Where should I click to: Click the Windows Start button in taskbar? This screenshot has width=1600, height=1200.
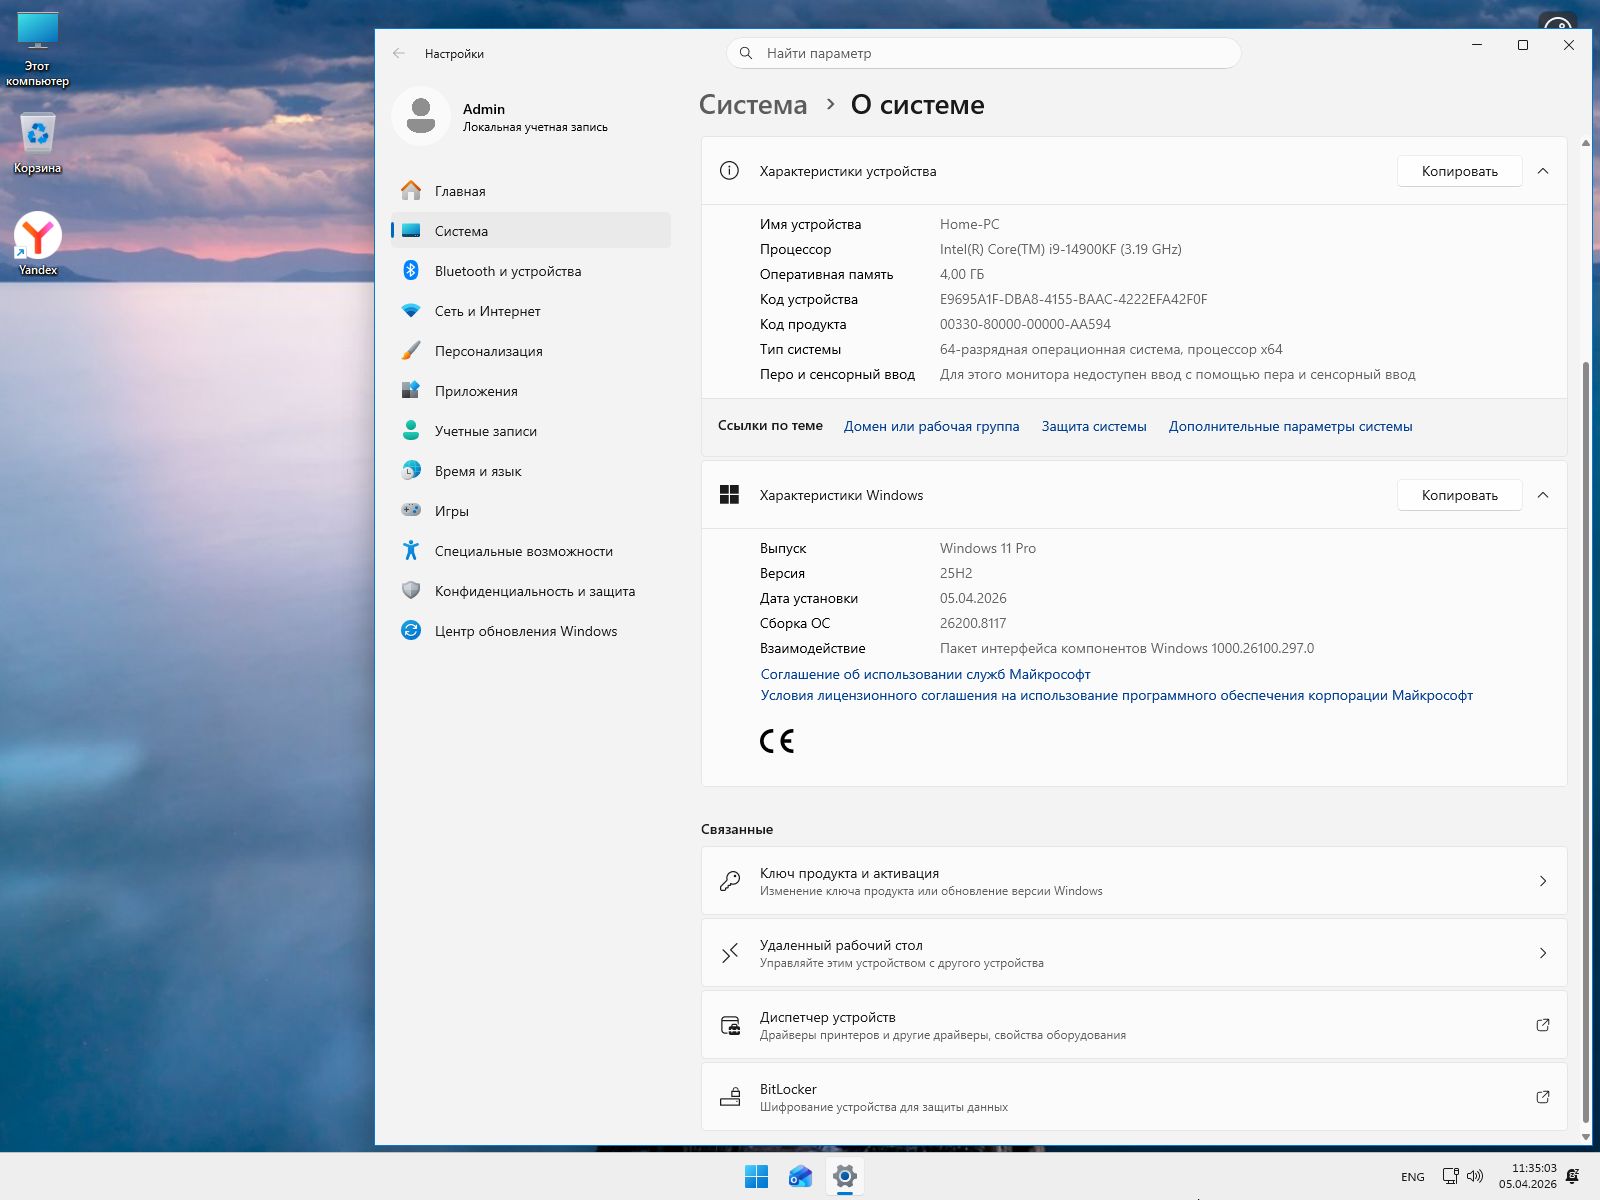pos(756,1177)
